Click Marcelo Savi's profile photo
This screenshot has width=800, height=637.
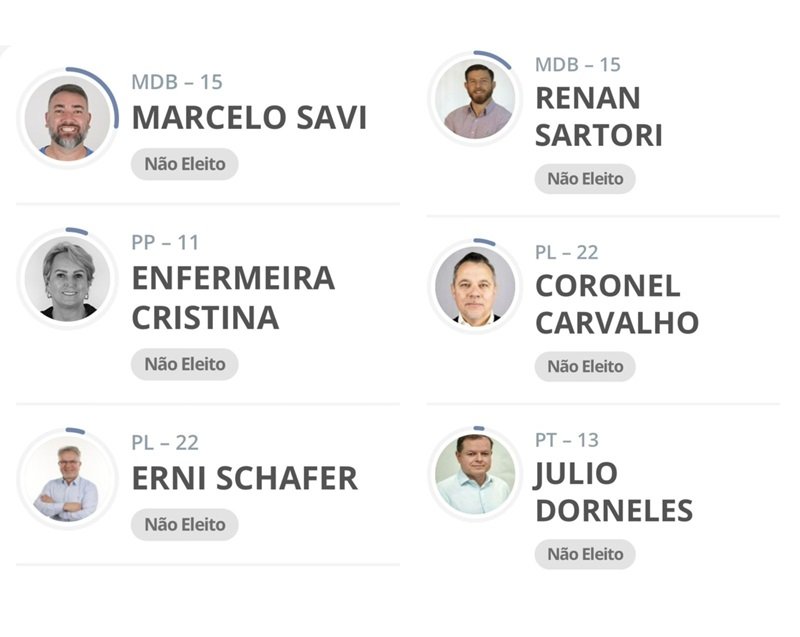click(x=68, y=118)
